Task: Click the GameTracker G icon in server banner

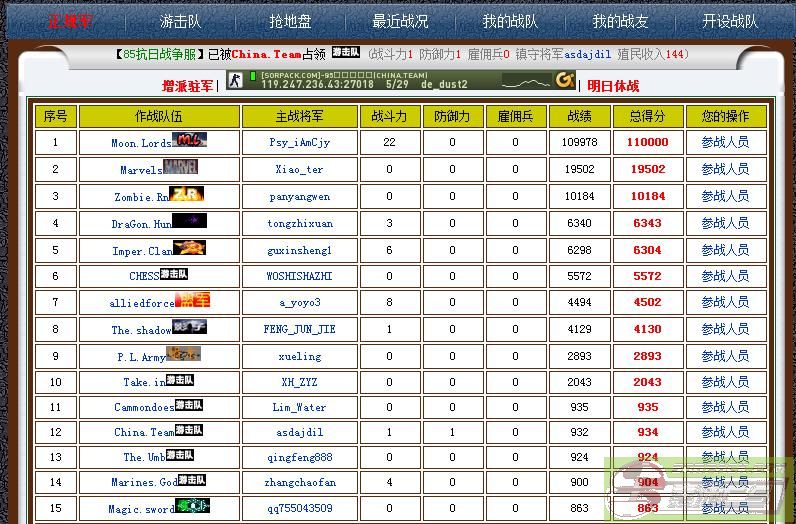Action: click(564, 80)
